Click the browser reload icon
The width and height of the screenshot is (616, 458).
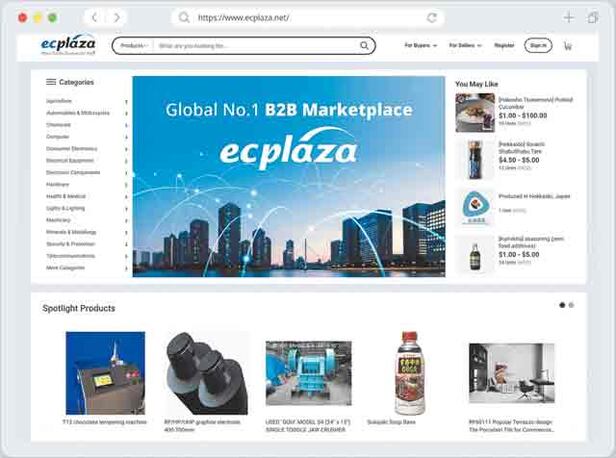click(x=432, y=18)
